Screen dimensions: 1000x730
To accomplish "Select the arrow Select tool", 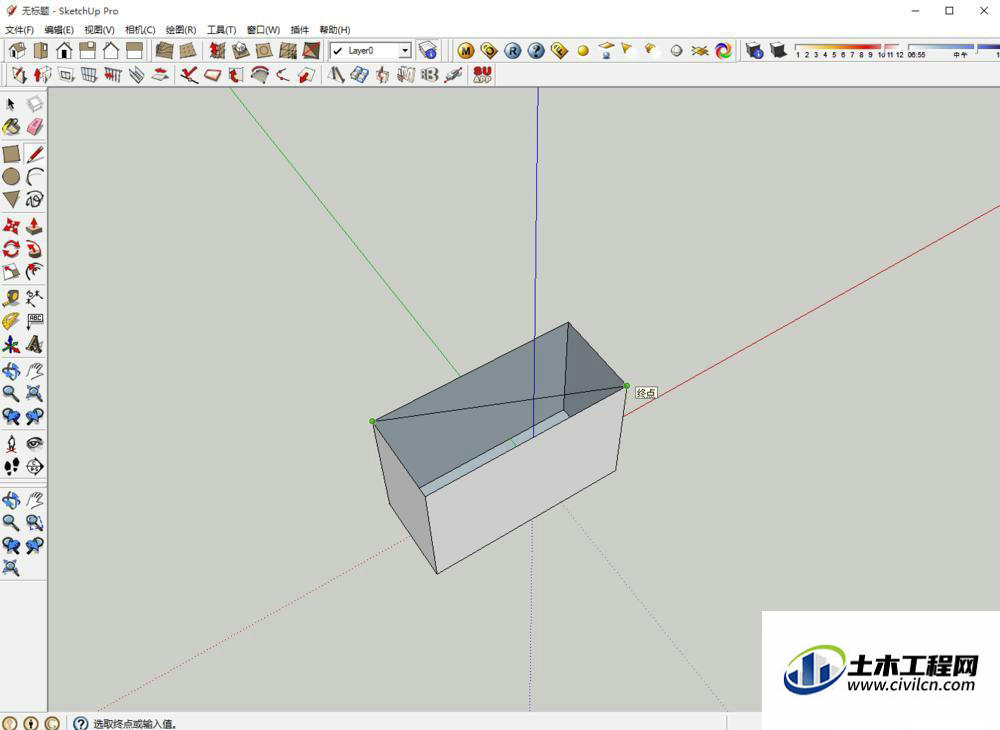I will coord(11,104).
